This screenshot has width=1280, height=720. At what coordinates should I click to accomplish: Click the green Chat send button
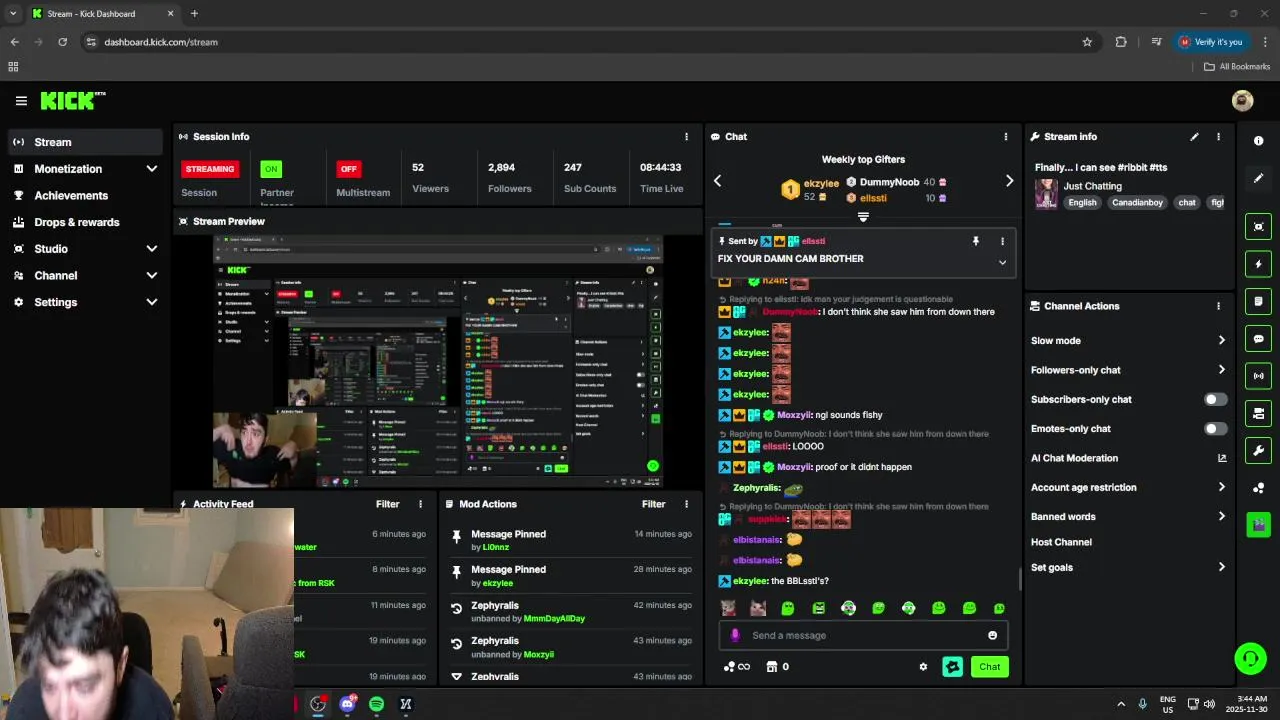point(989,667)
